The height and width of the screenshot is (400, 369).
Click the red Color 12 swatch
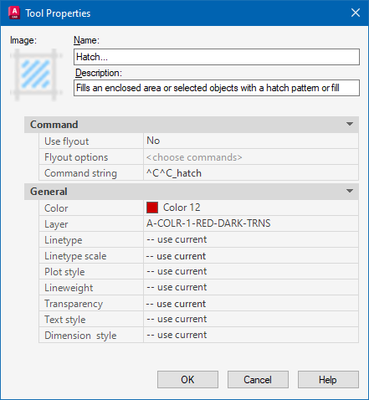pos(152,208)
